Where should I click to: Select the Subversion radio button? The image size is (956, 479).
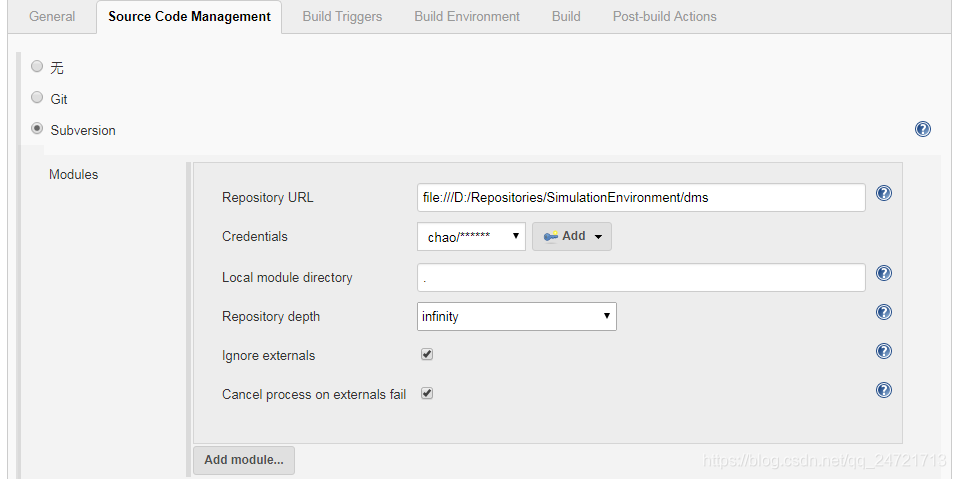[x=37, y=129]
